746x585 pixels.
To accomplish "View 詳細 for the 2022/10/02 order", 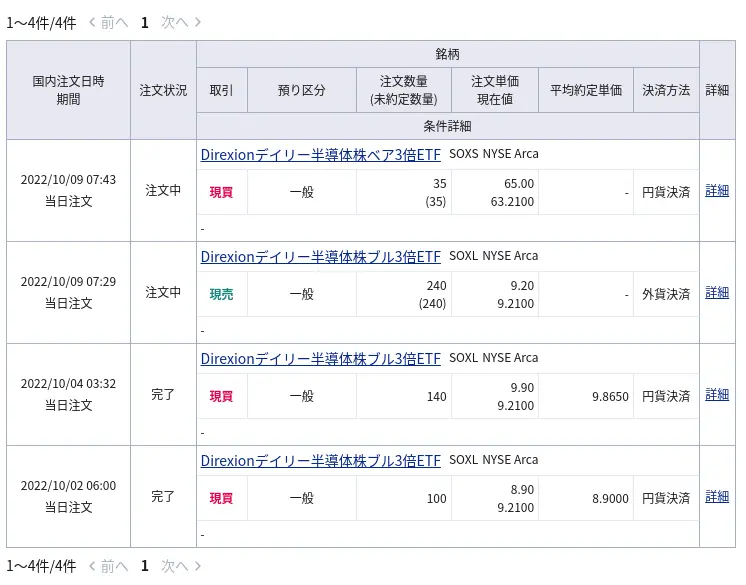I will point(717,497).
